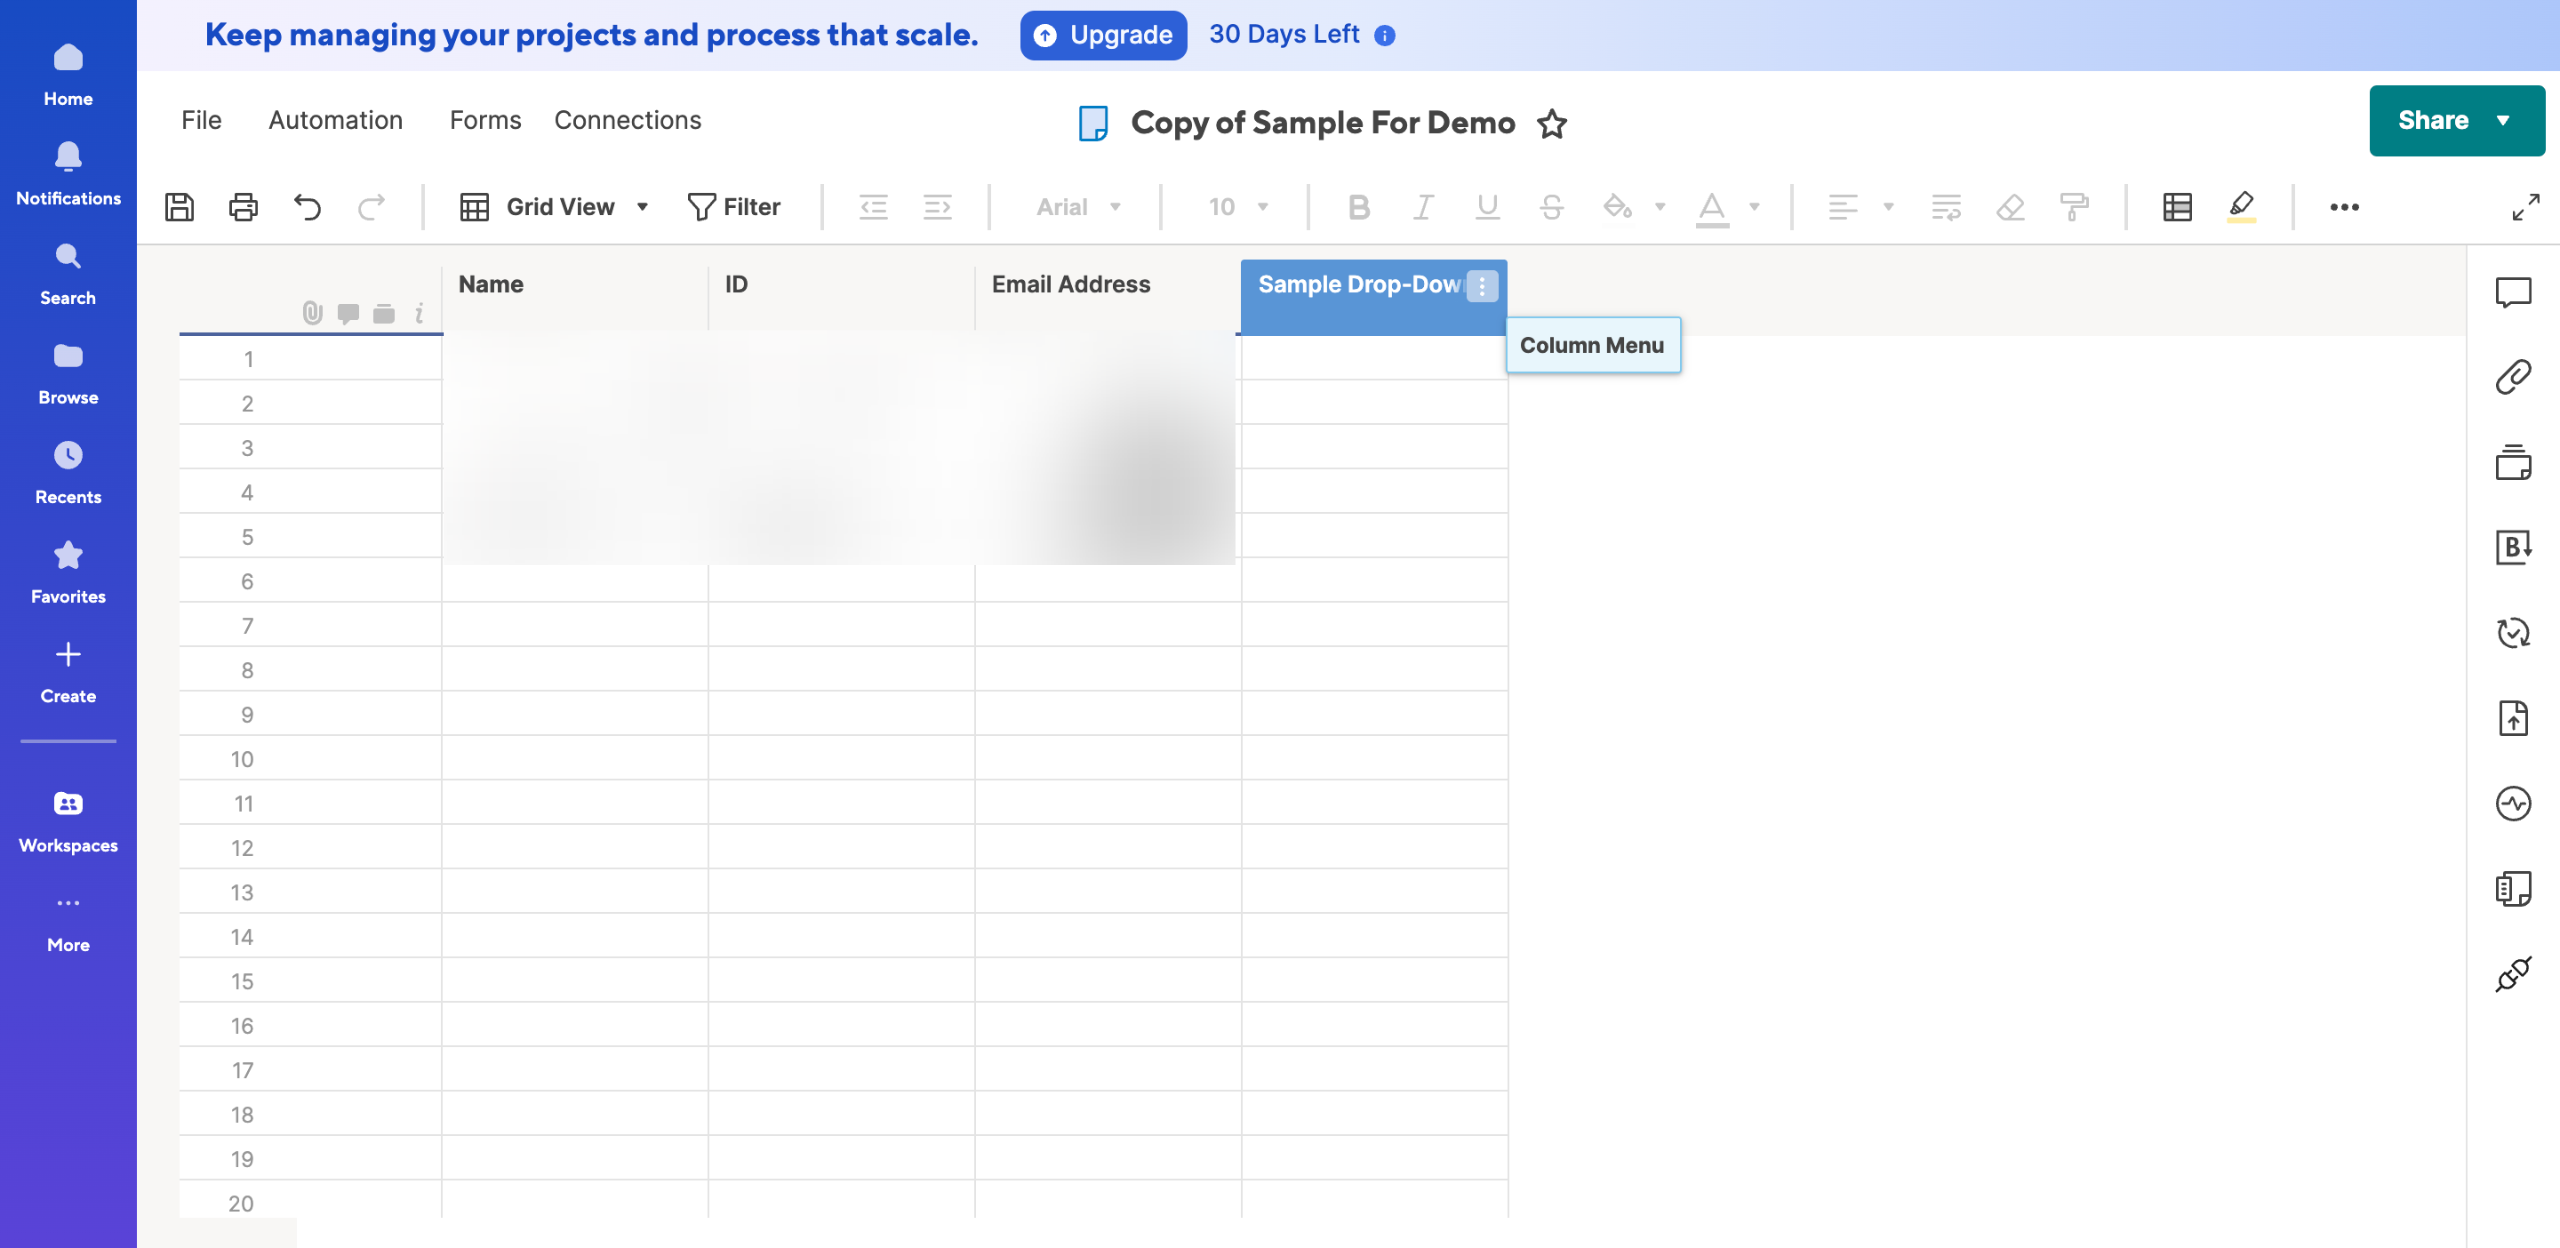The height and width of the screenshot is (1248, 2560).
Task: Open the Attachments panel
Action: point(2515,377)
